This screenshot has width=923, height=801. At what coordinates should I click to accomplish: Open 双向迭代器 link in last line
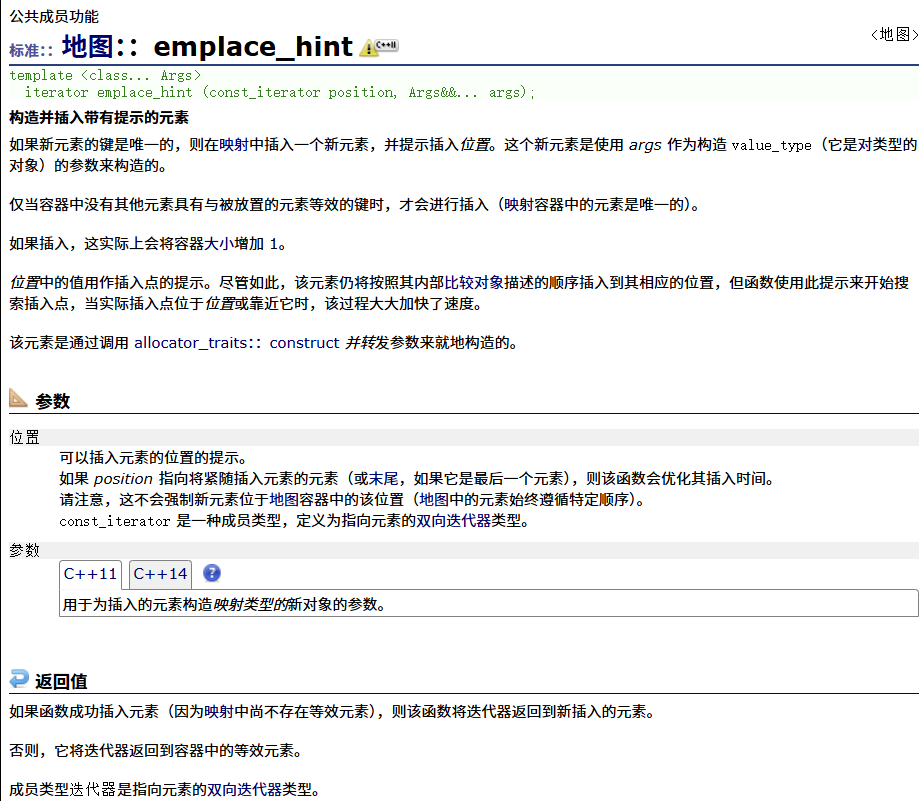click(x=244, y=790)
